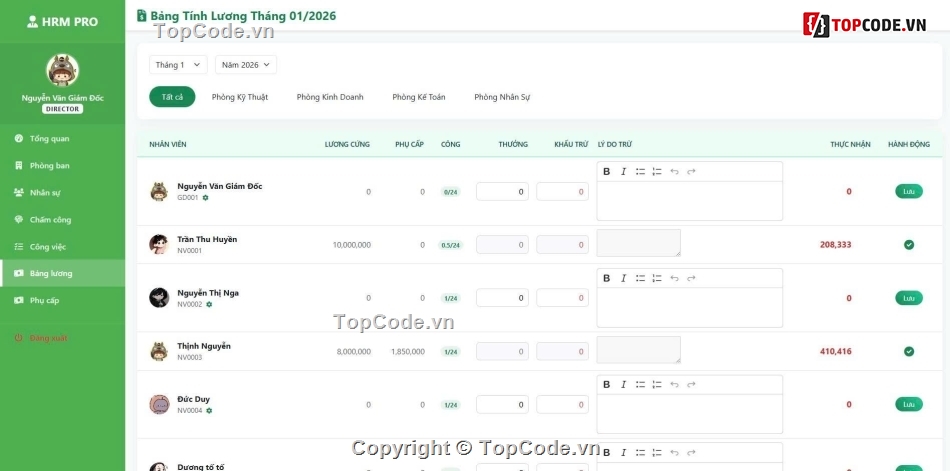Screen dimensions: 950x471
Task: Click Bold icon in Đức Duy row
Action: click(x=606, y=384)
